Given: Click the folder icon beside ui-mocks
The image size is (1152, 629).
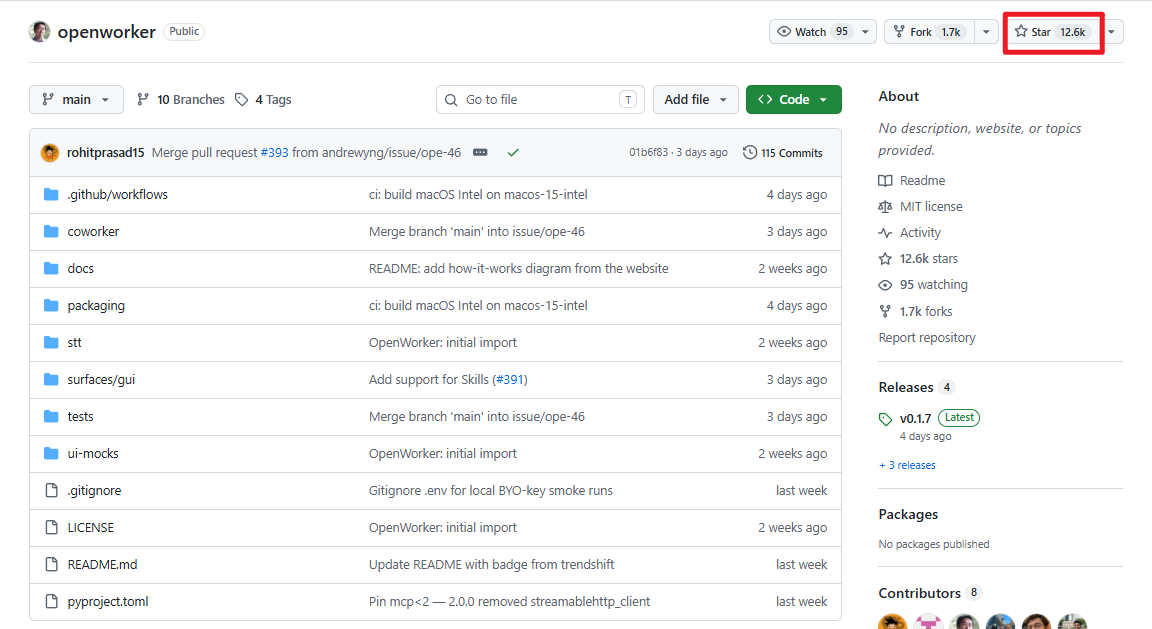Looking at the screenshot, I should point(51,453).
